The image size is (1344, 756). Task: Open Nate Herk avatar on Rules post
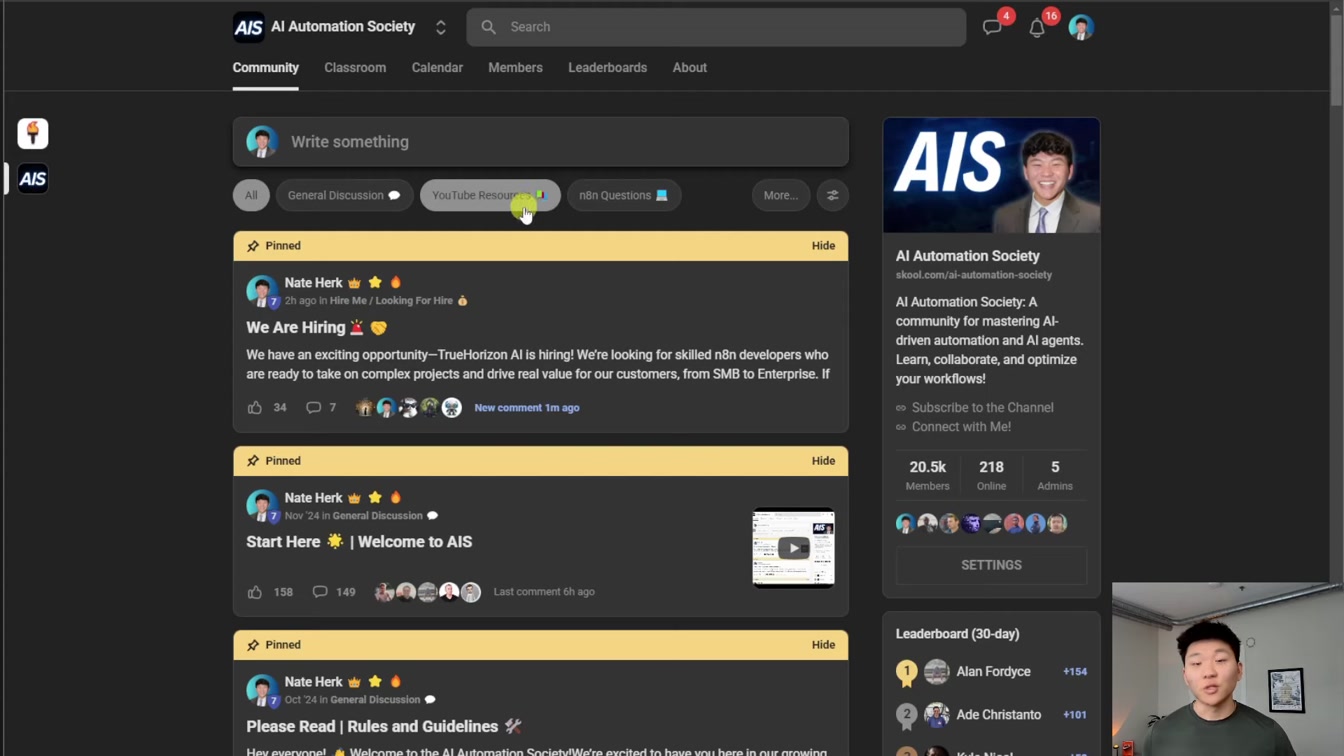262,689
